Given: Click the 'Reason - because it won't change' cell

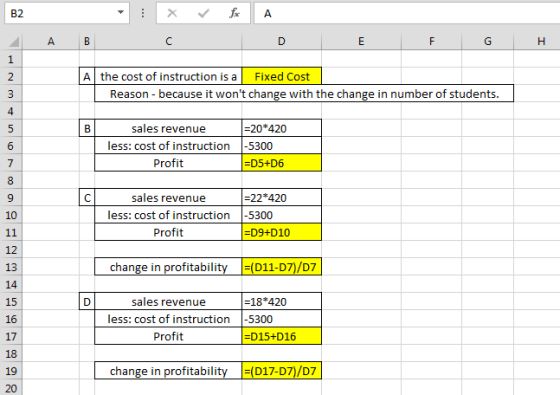Looking at the screenshot, I should pos(304,94).
